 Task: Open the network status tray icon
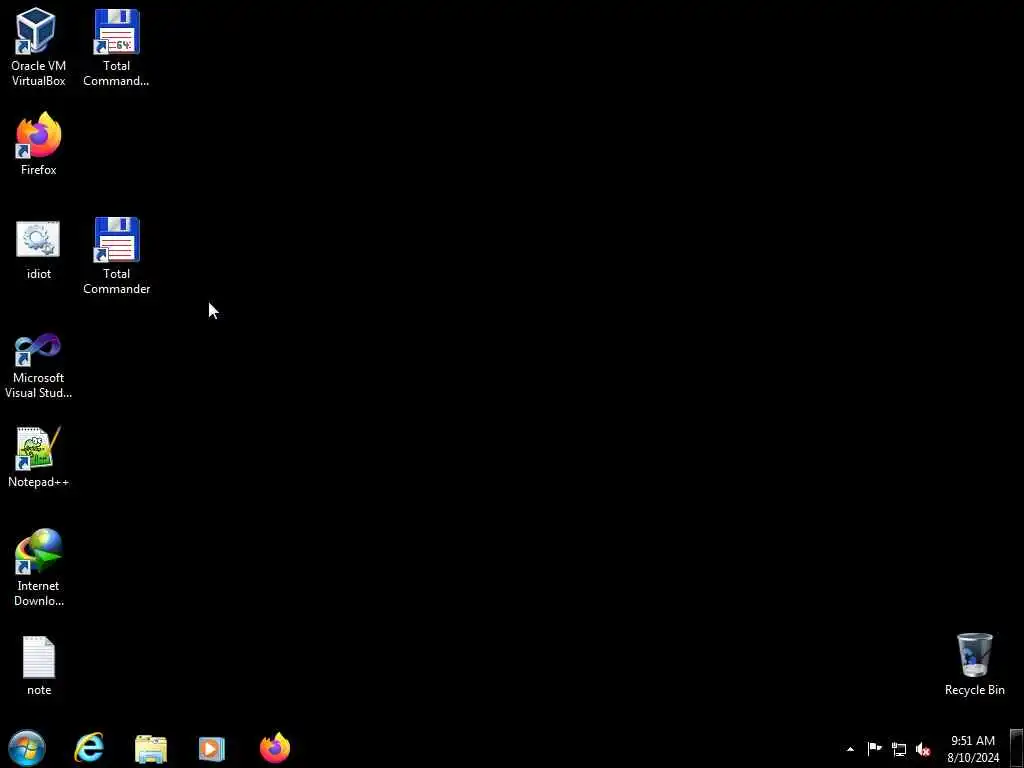pos(899,749)
